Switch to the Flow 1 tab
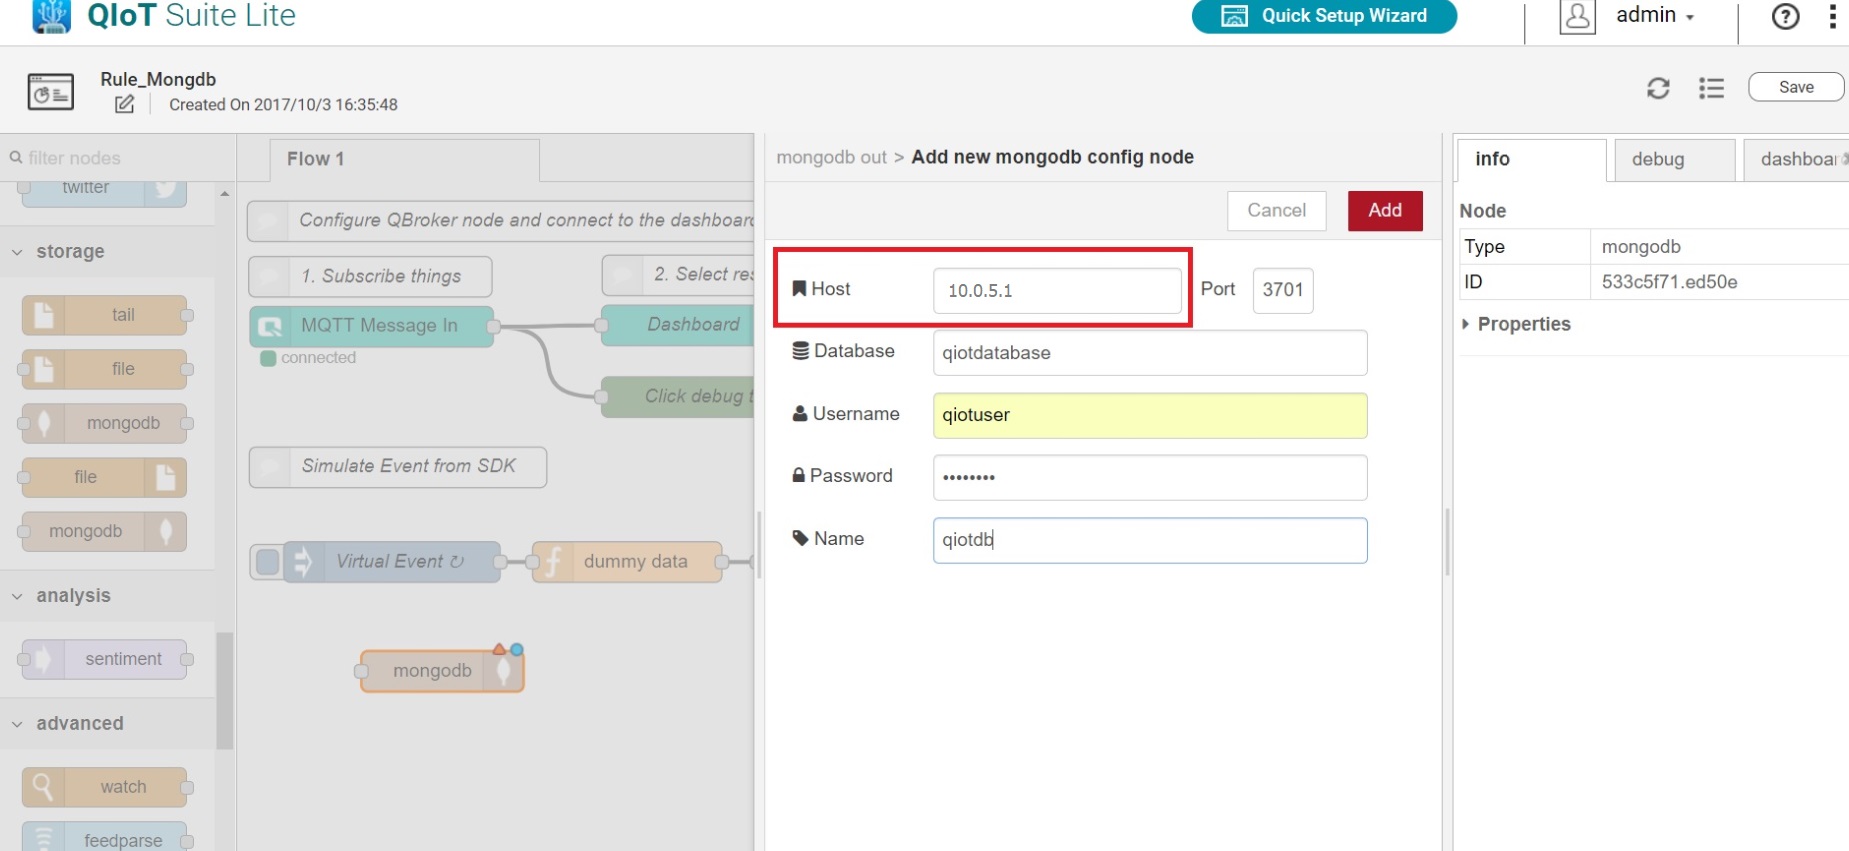The width and height of the screenshot is (1849, 851). pyautogui.click(x=404, y=160)
